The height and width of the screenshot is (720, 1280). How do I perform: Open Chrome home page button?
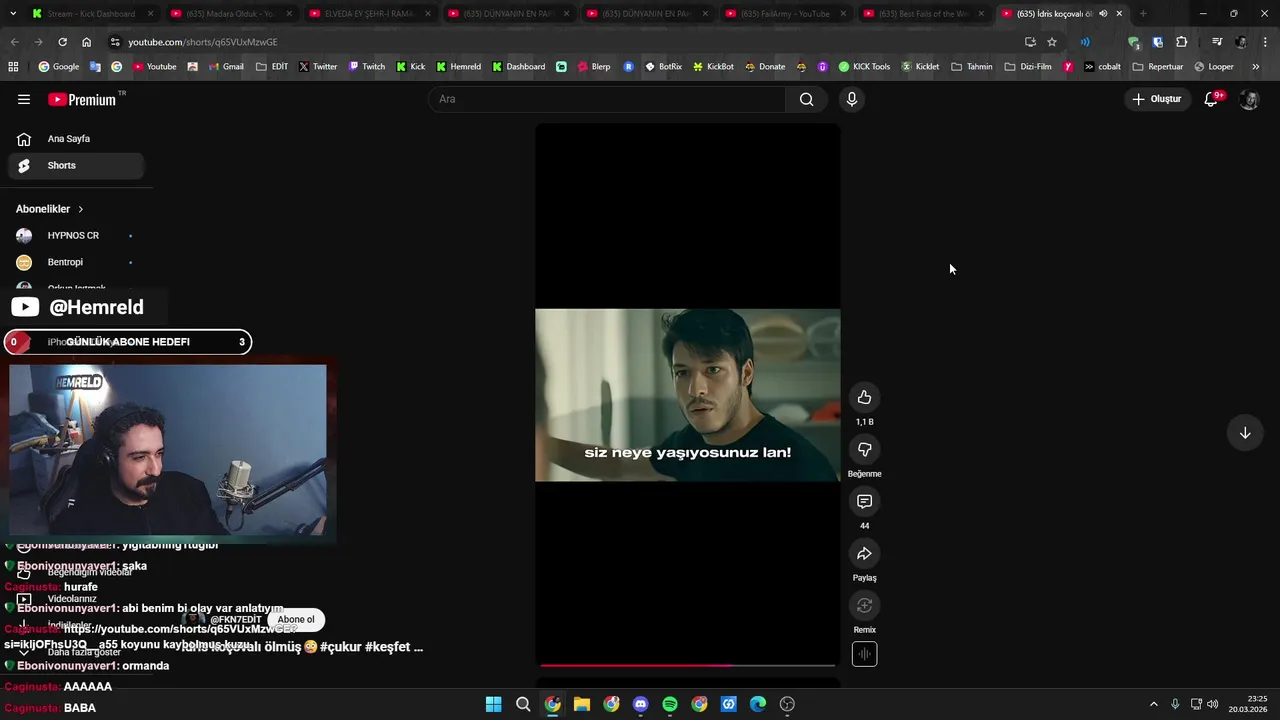pos(86,42)
